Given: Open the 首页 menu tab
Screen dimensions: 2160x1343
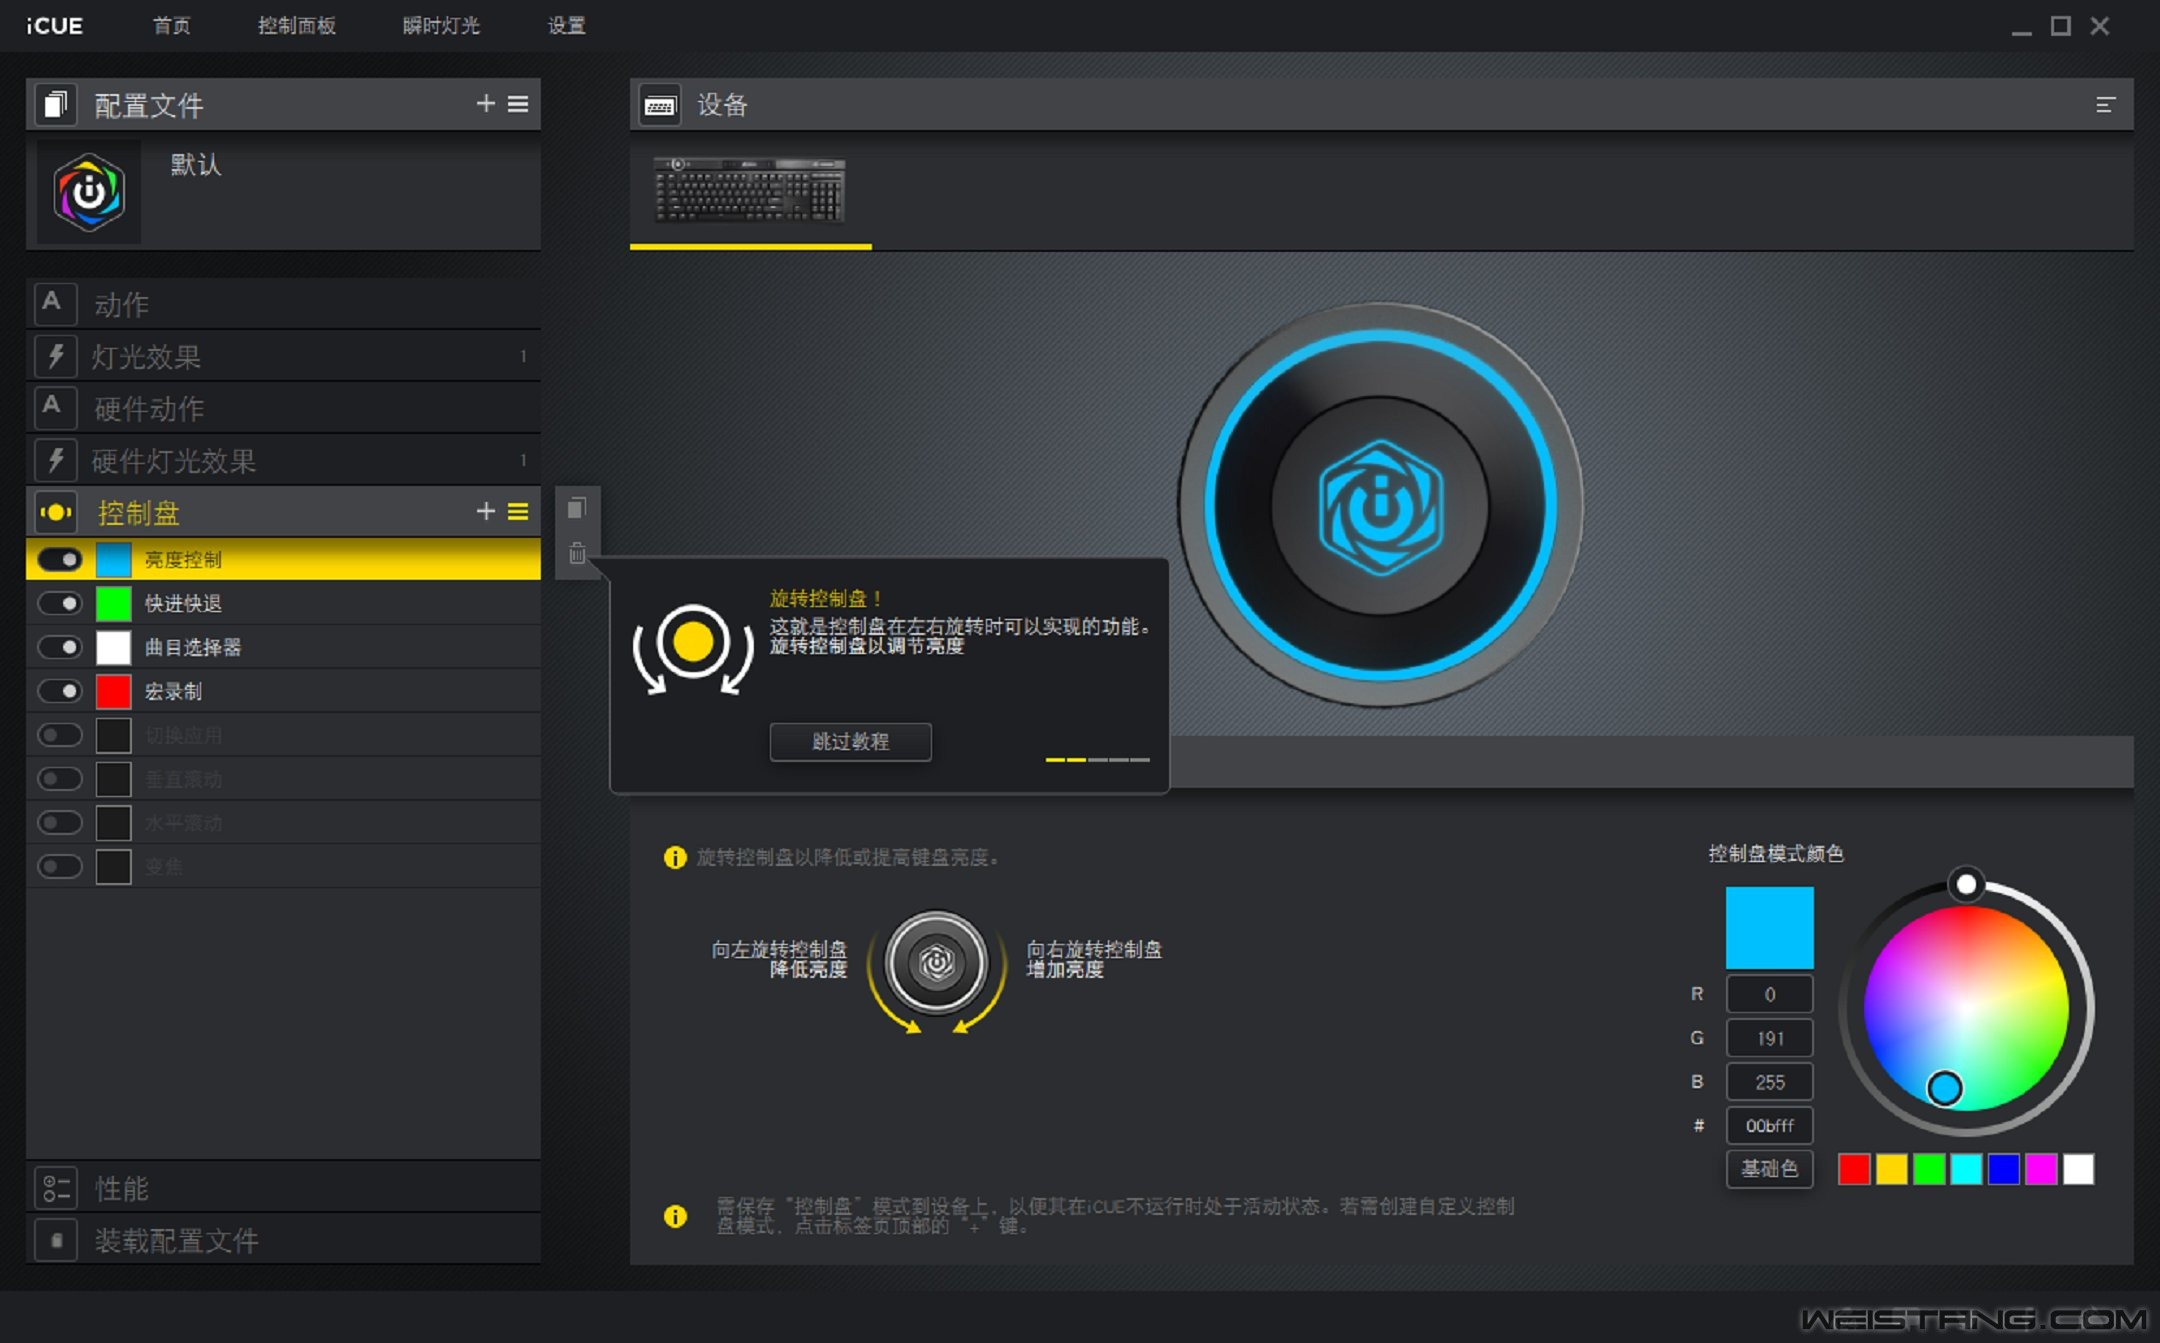Looking at the screenshot, I should pyautogui.click(x=171, y=26).
